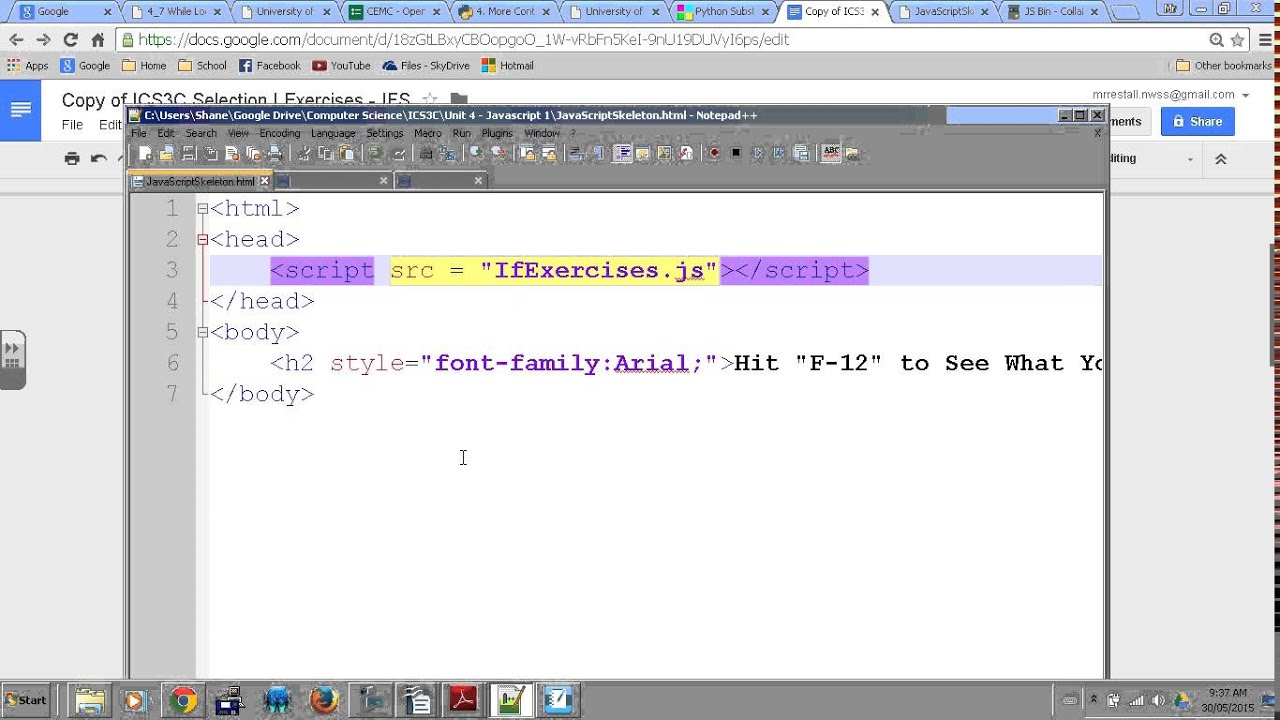
Task: Click the Google Docs print icon
Action: tap(72, 158)
